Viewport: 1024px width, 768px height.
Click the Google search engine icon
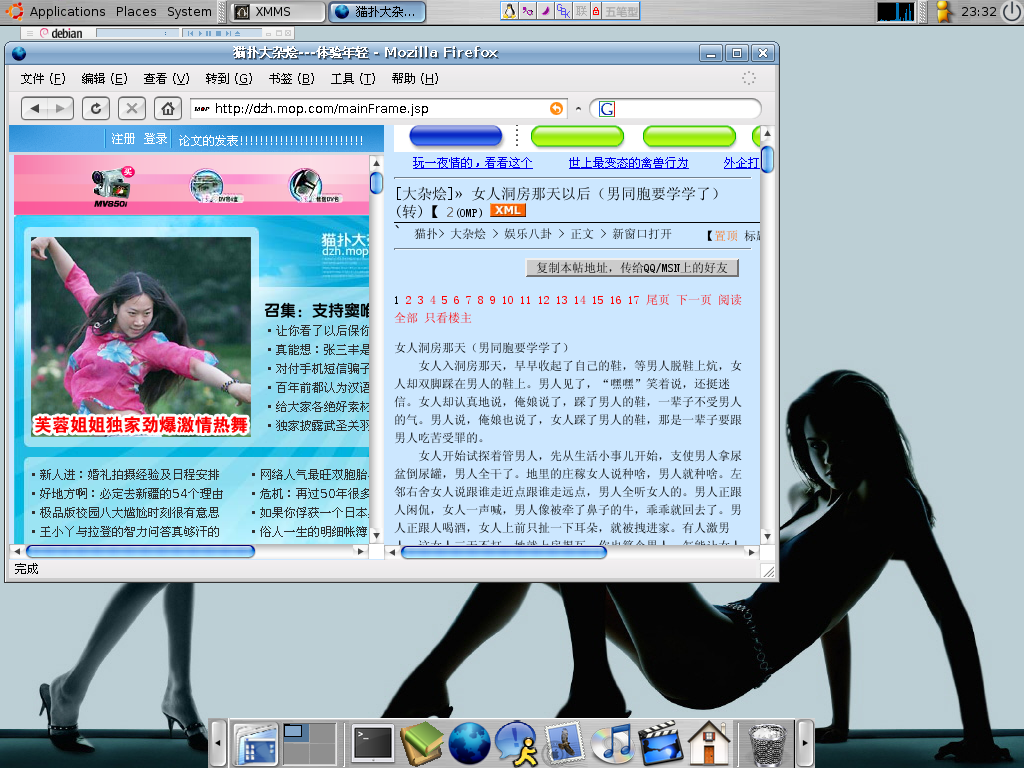[x=607, y=108]
